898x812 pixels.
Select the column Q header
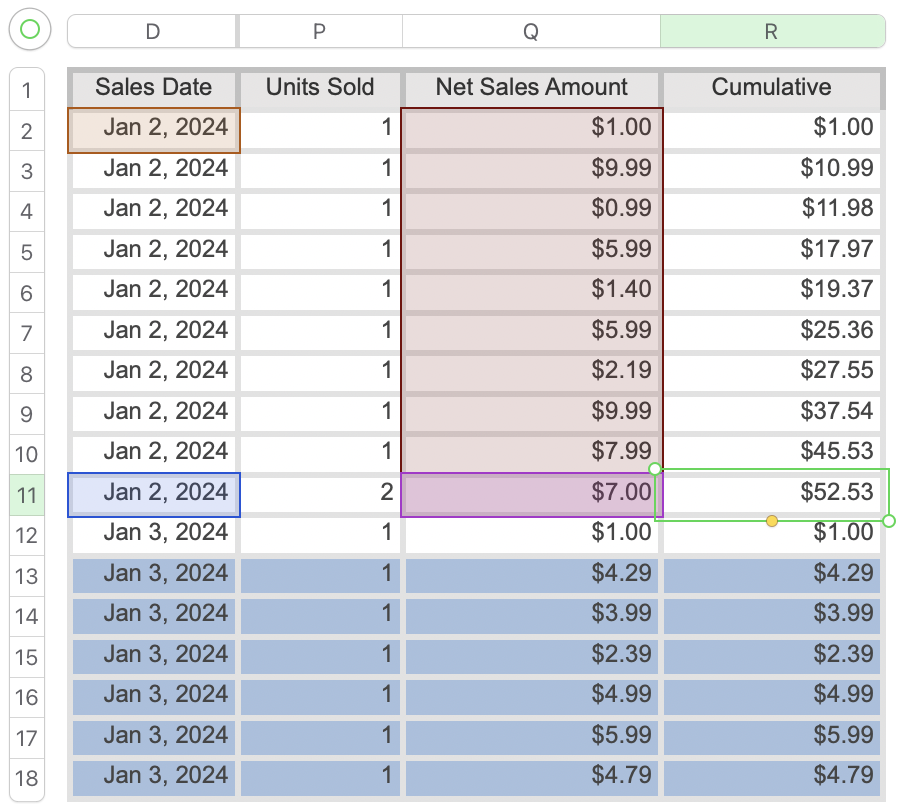pyautogui.click(x=530, y=31)
